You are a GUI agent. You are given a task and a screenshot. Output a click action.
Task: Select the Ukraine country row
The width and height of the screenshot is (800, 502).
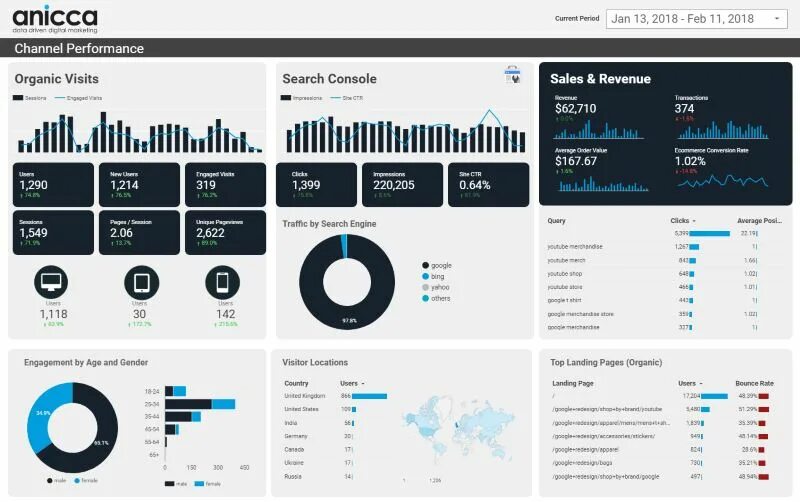click(x=337, y=463)
